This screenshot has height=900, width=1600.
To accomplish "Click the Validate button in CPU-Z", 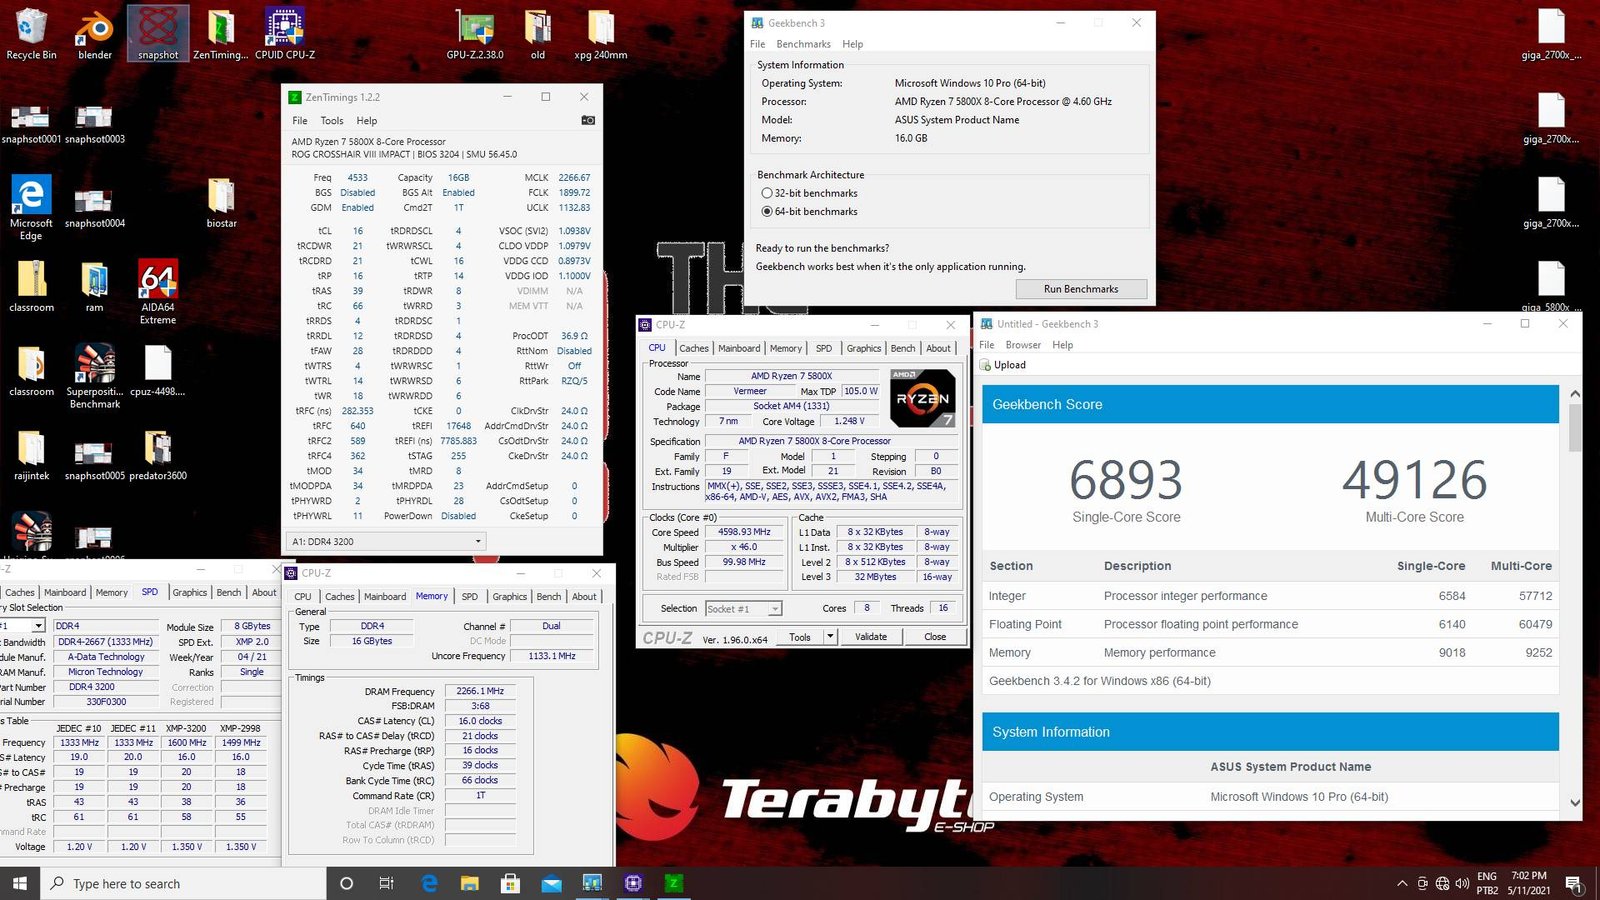I will point(871,636).
